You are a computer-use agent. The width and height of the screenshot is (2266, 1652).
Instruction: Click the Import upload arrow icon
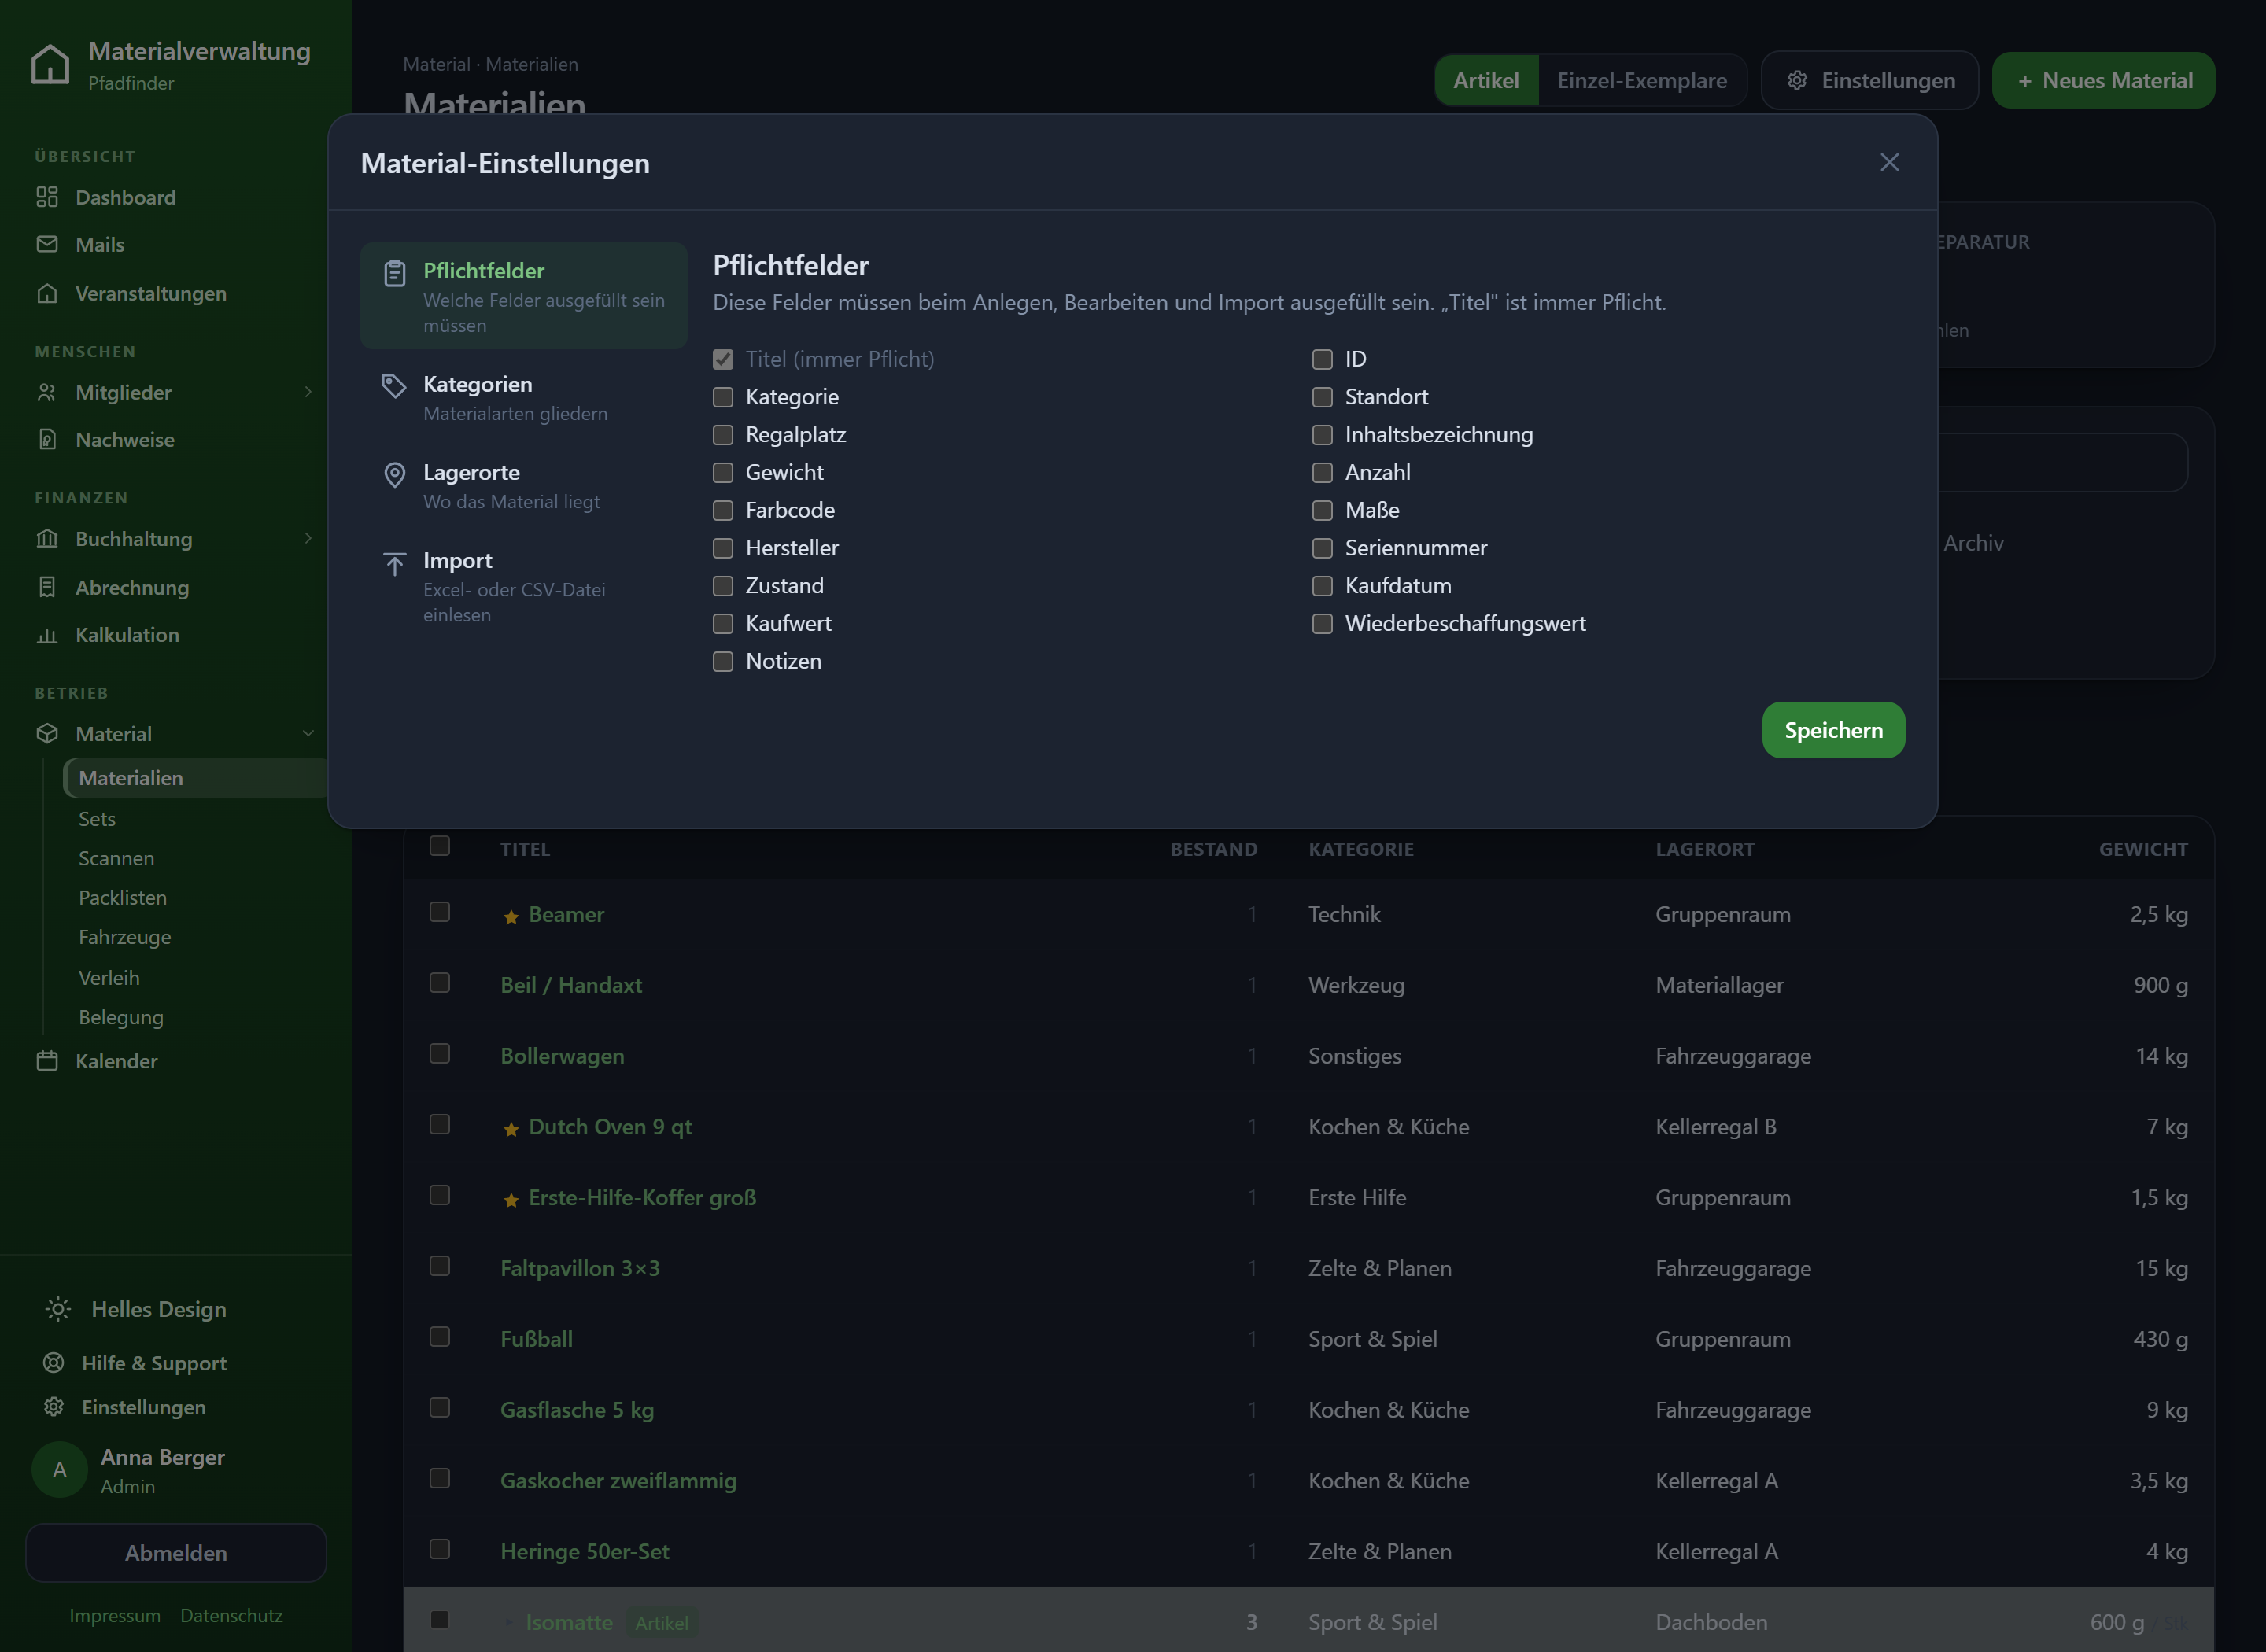[x=395, y=564]
